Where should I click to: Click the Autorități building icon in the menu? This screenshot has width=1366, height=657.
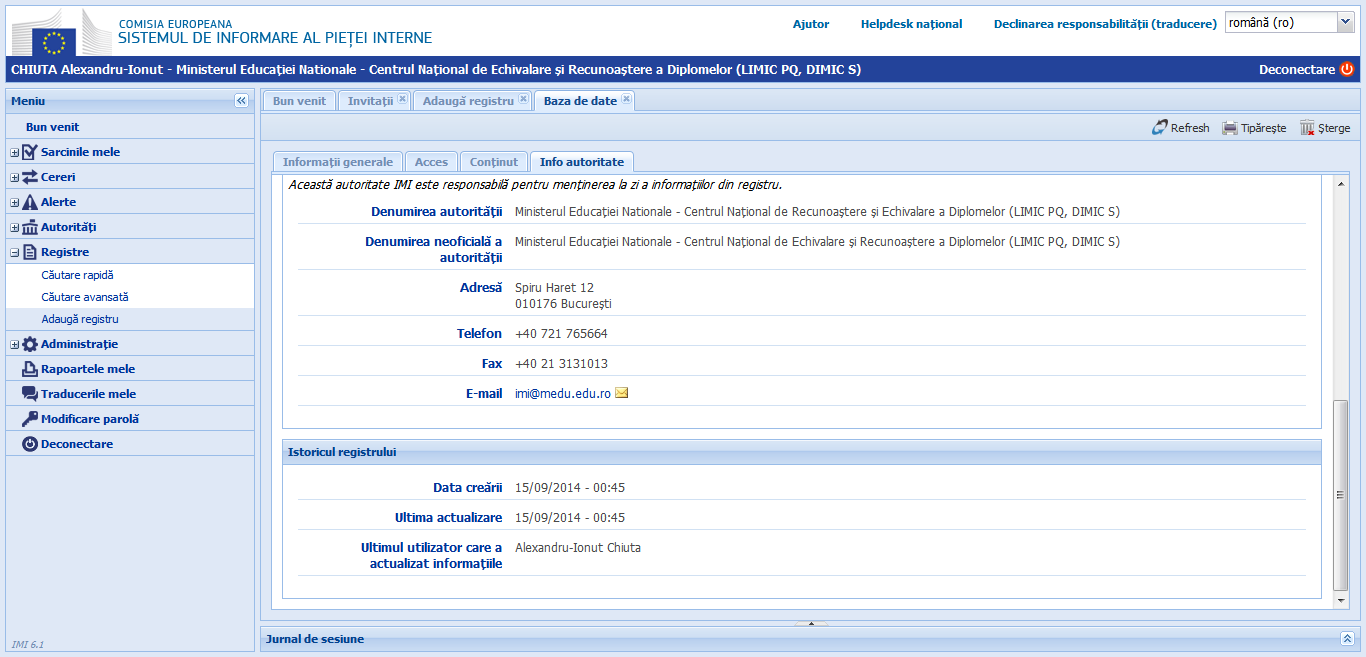tap(31, 226)
